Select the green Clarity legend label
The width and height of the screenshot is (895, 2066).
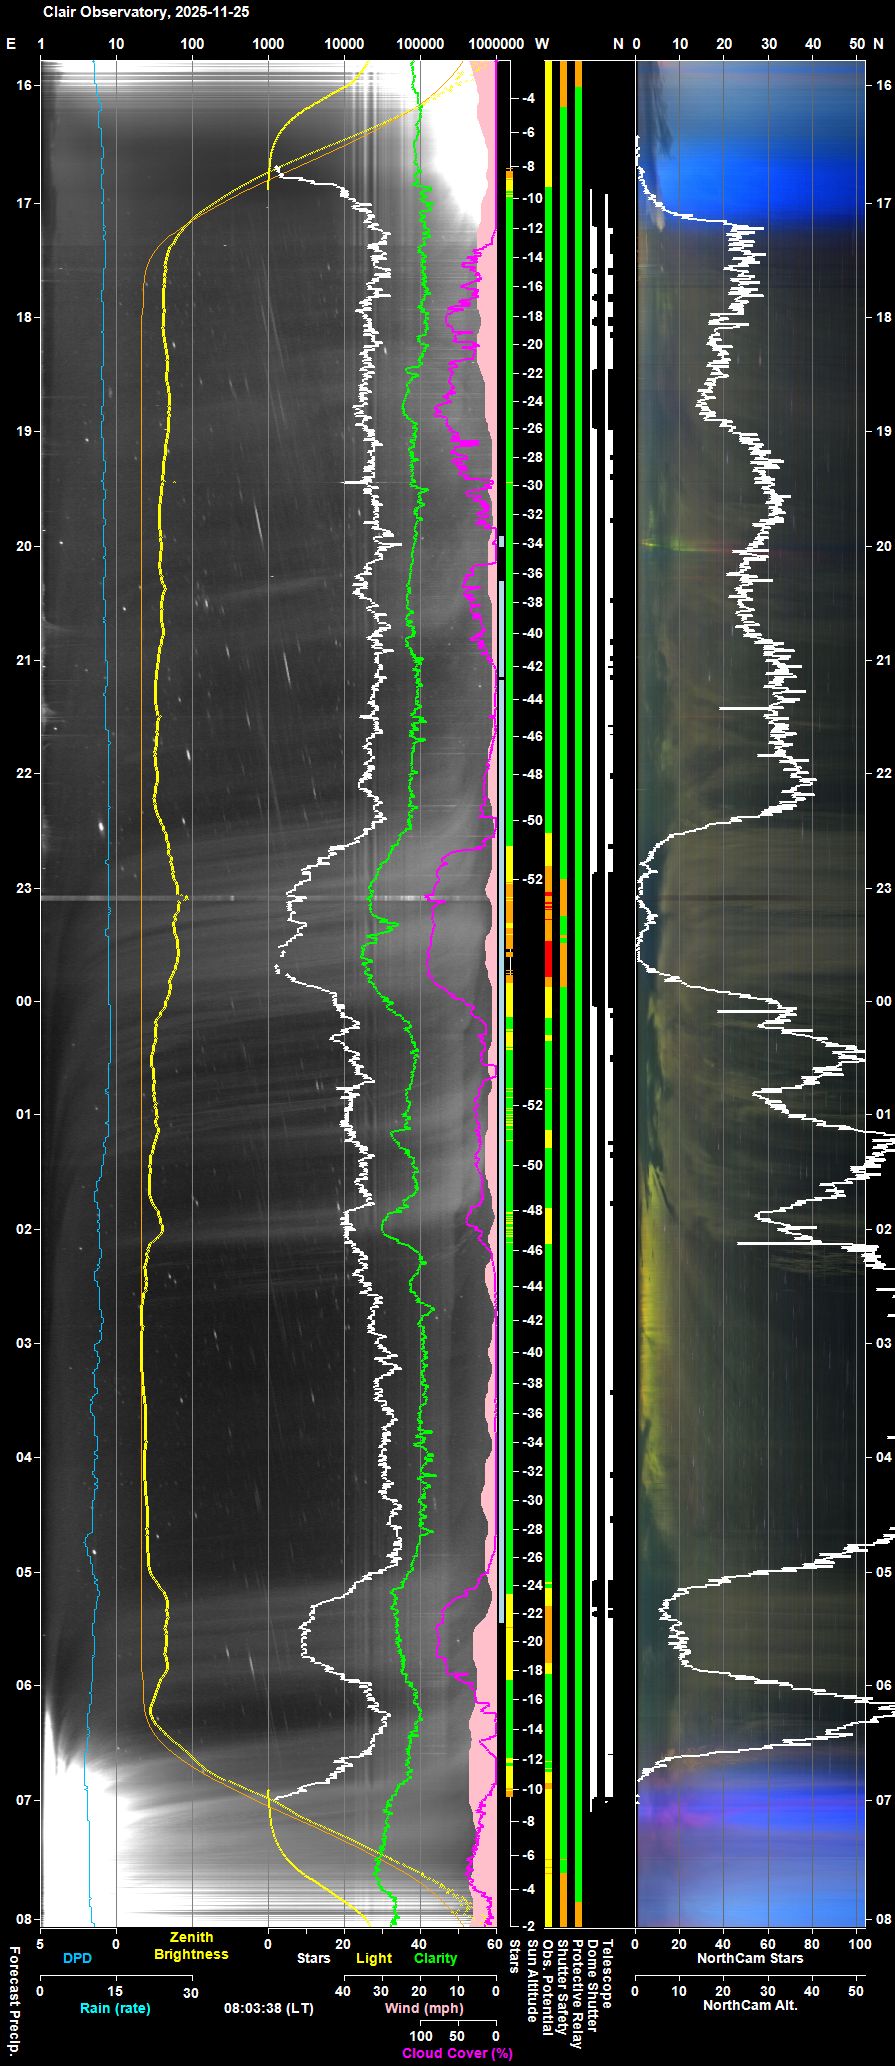(x=435, y=1958)
